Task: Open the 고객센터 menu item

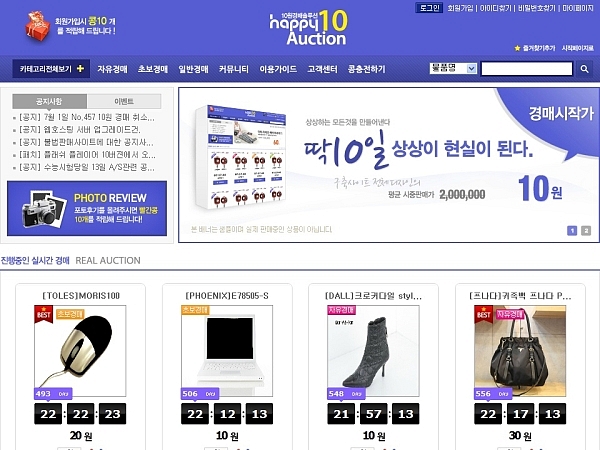Action: (x=323, y=69)
